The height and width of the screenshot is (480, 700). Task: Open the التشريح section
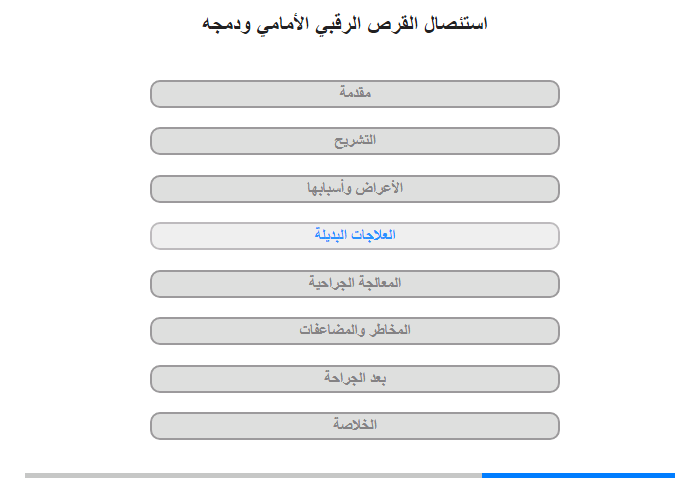pyautogui.click(x=355, y=141)
